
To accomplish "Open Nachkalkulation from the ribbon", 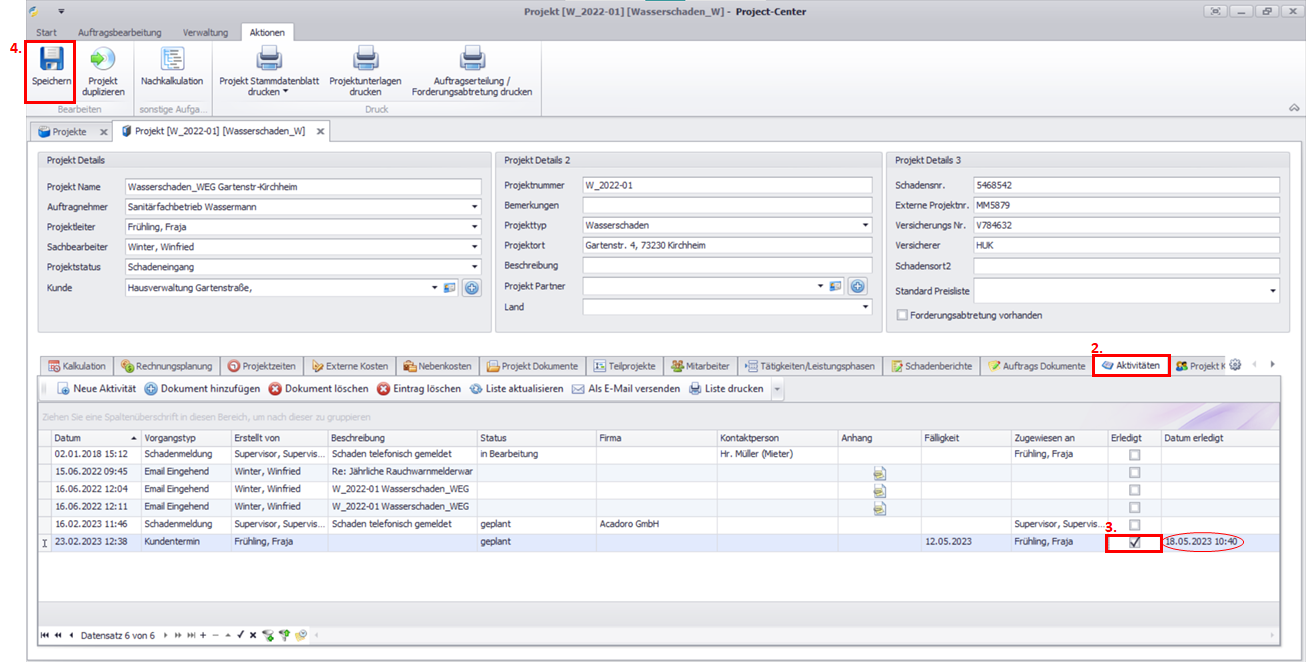I will pos(172,59).
